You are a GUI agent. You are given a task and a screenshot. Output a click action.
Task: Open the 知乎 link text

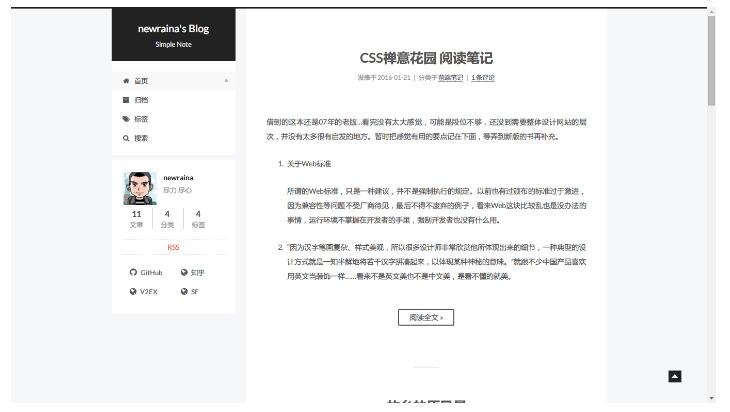197,273
